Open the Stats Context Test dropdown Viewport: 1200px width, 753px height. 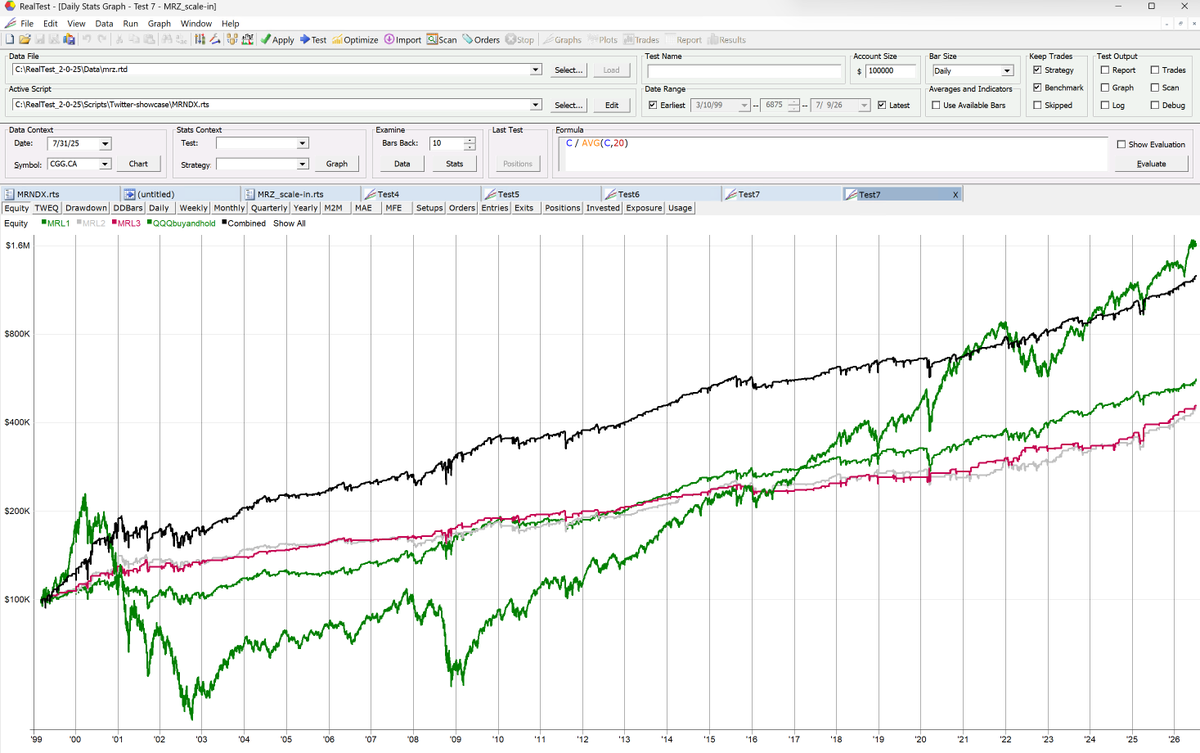[303, 144]
